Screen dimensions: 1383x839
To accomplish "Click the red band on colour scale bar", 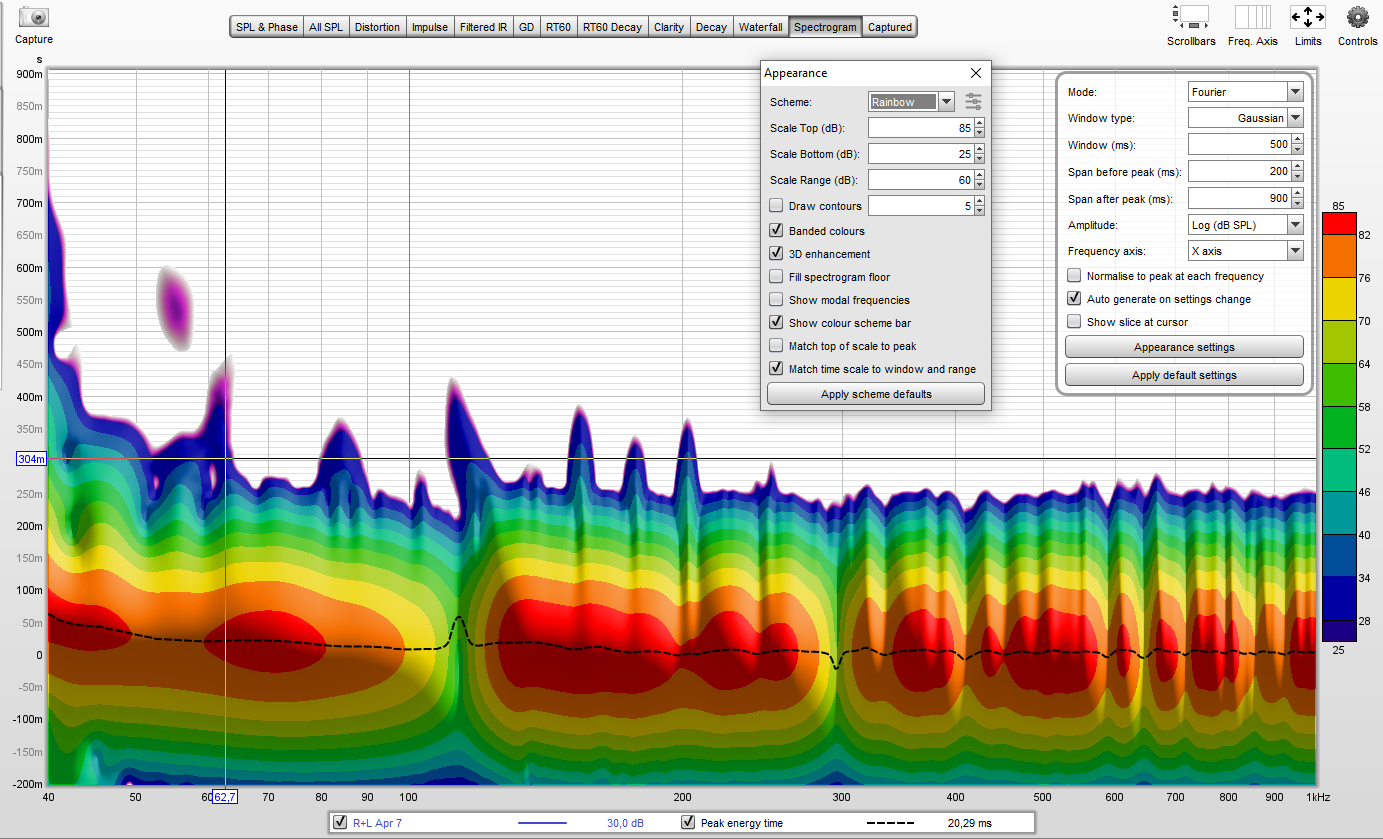I will (1339, 225).
